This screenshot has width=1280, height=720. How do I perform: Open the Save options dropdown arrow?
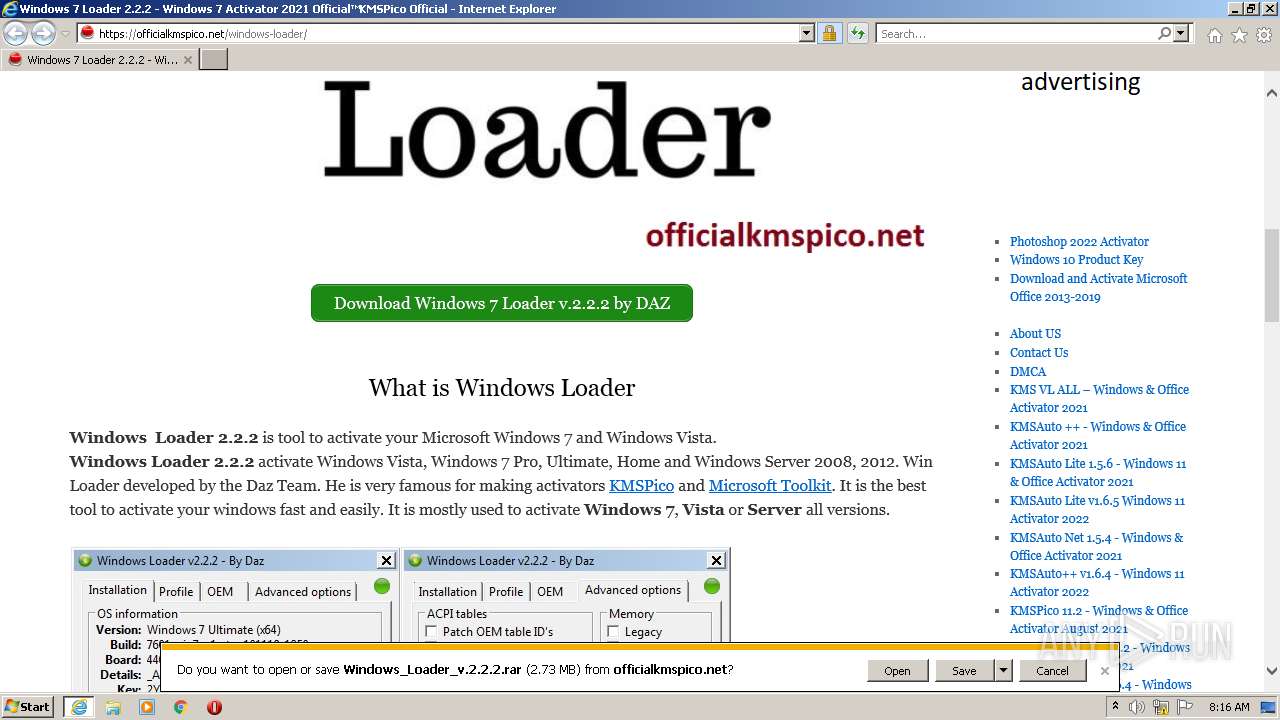[x=1003, y=671]
